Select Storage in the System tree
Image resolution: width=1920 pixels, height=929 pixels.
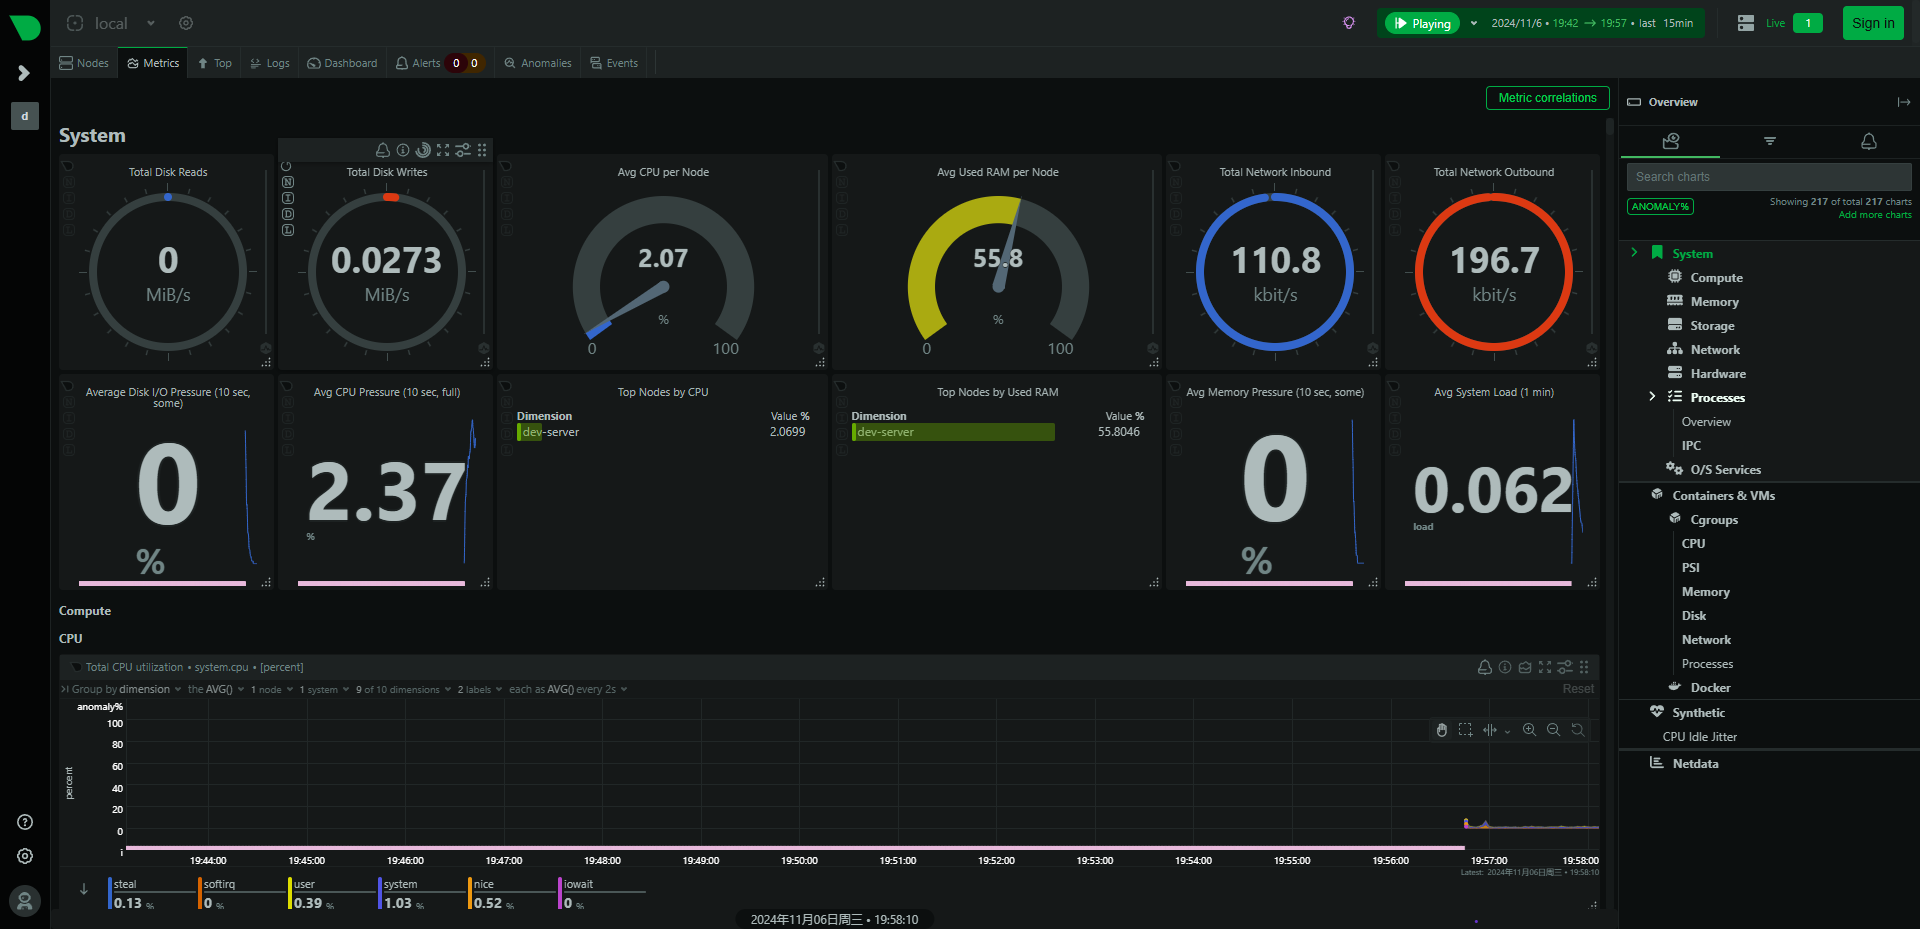[1712, 326]
